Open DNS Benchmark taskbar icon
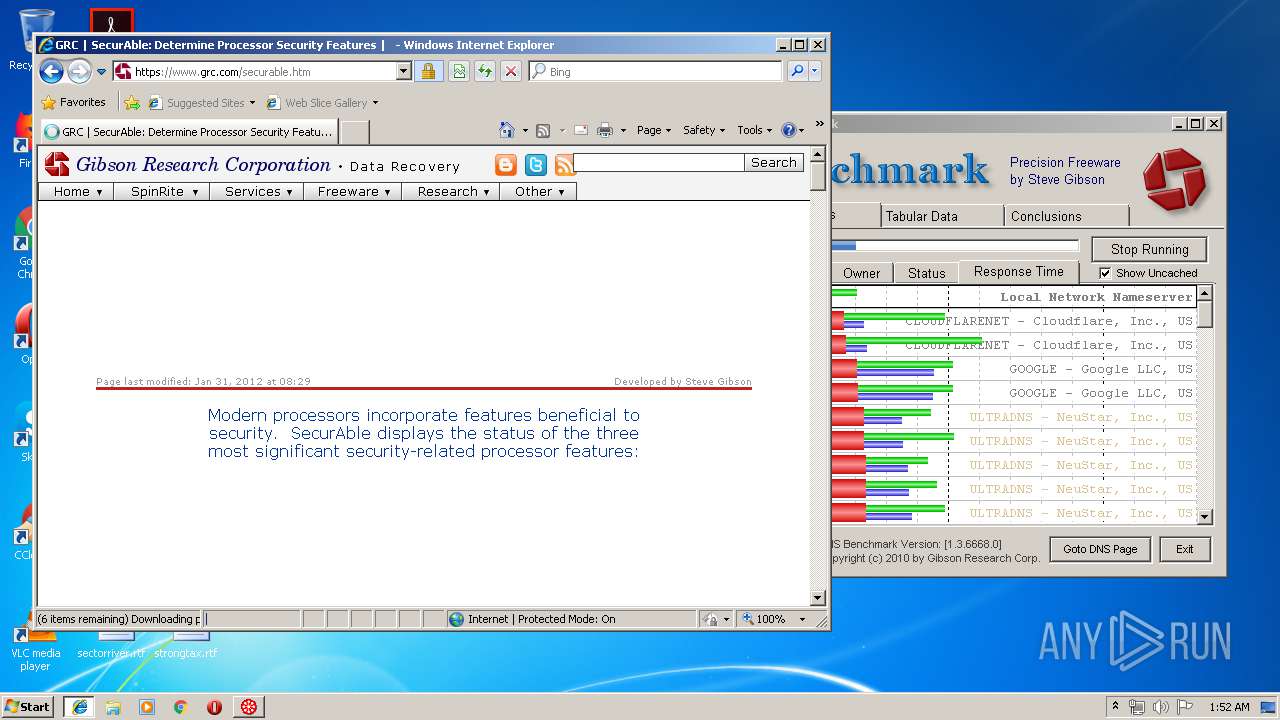The image size is (1280, 720). tap(248, 706)
